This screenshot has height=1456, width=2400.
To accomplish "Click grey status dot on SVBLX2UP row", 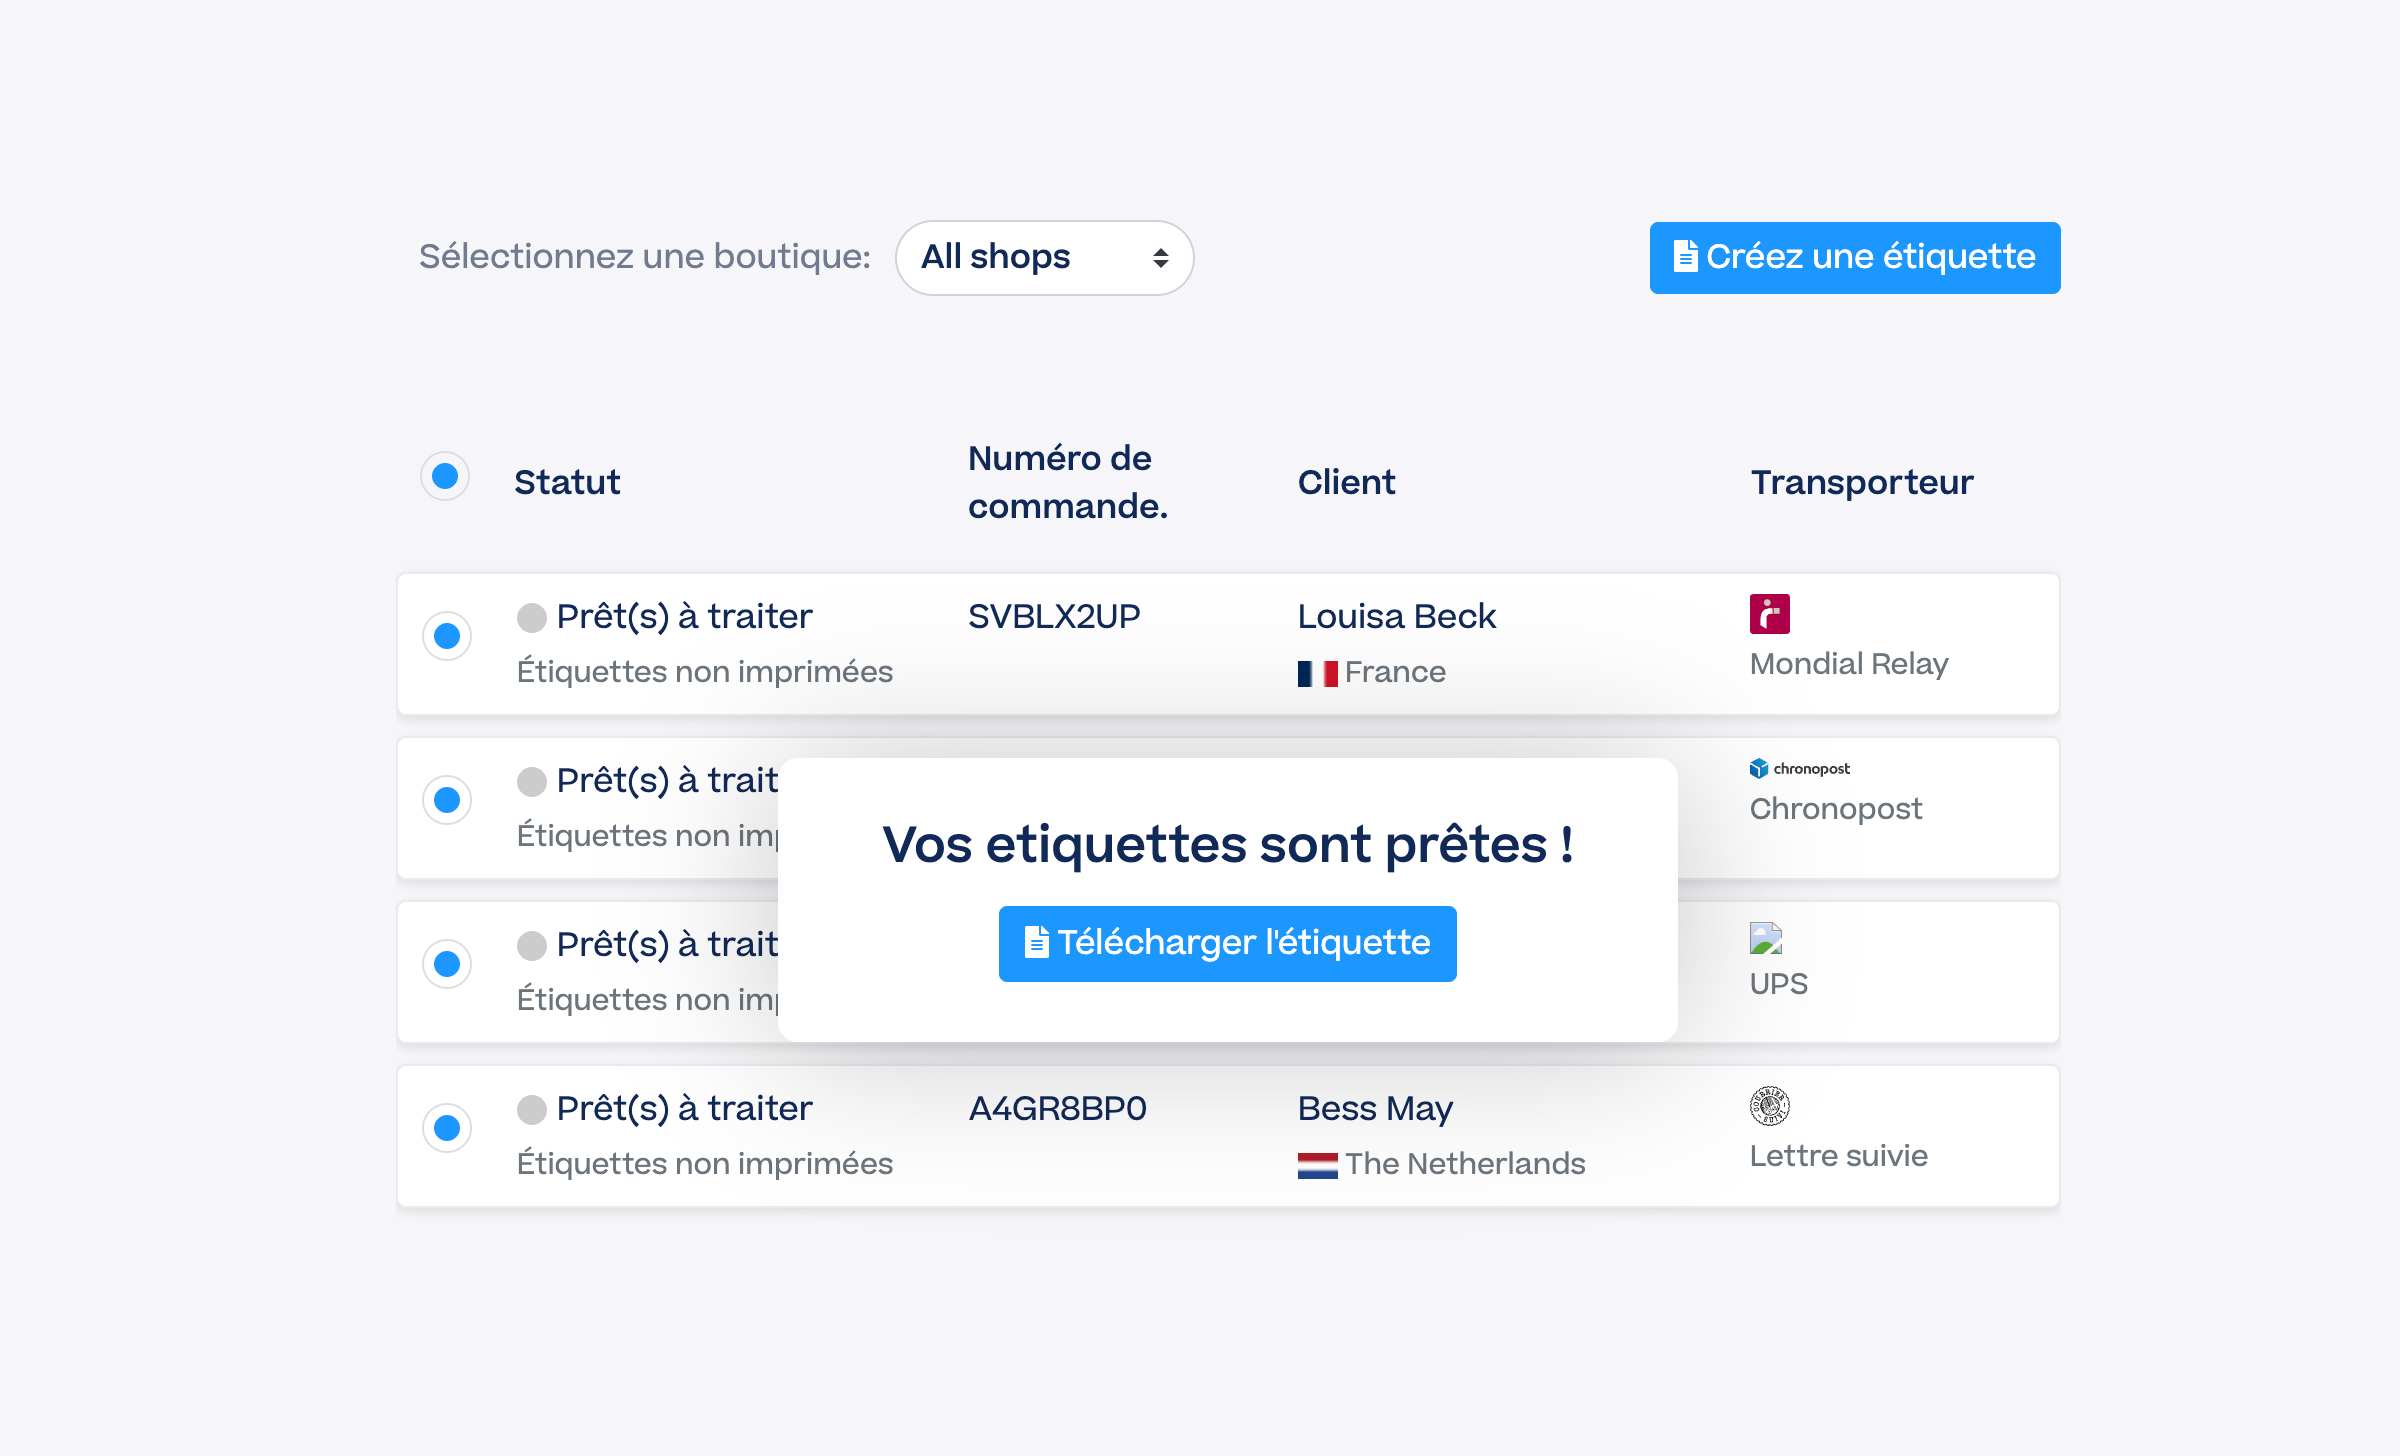I will 531,617.
